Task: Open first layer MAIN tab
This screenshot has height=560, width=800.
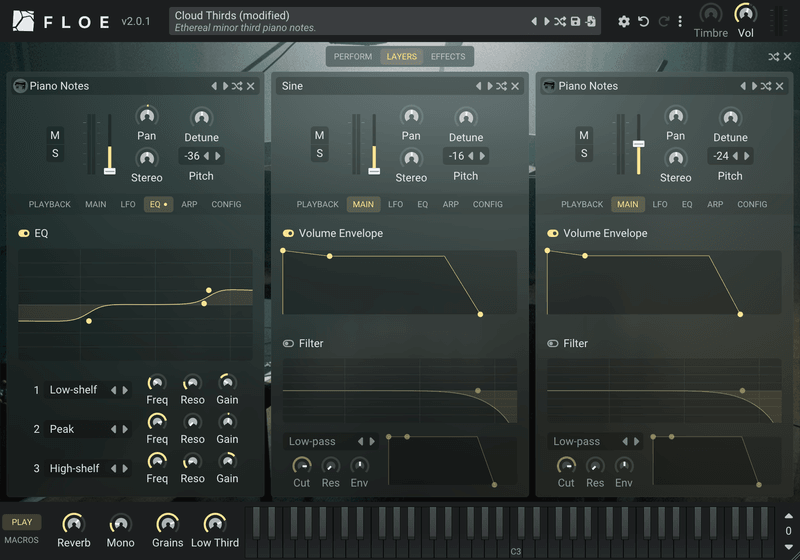Action: click(x=95, y=205)
